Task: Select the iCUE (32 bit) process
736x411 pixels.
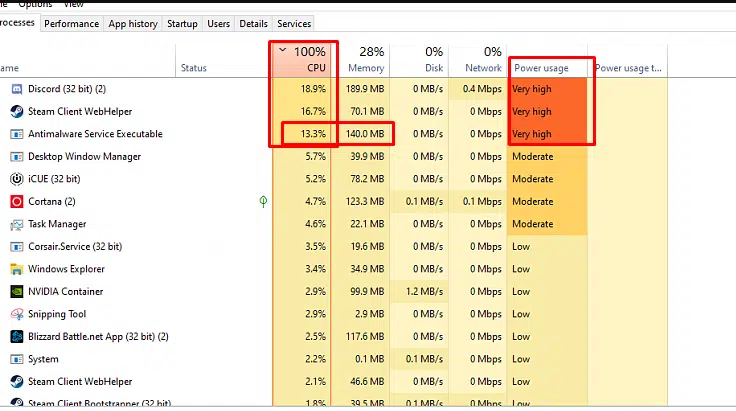Action: [x=54, y=179]
